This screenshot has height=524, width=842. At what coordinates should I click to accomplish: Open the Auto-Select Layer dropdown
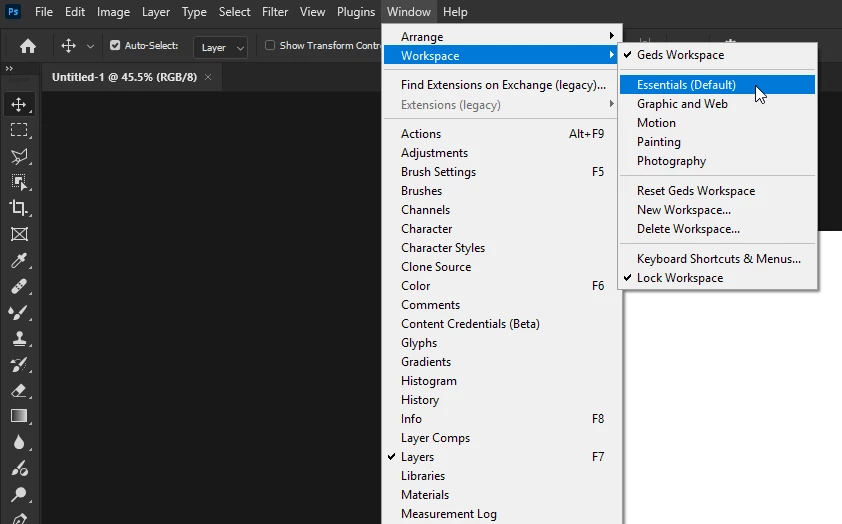click(x=220, y=47)
